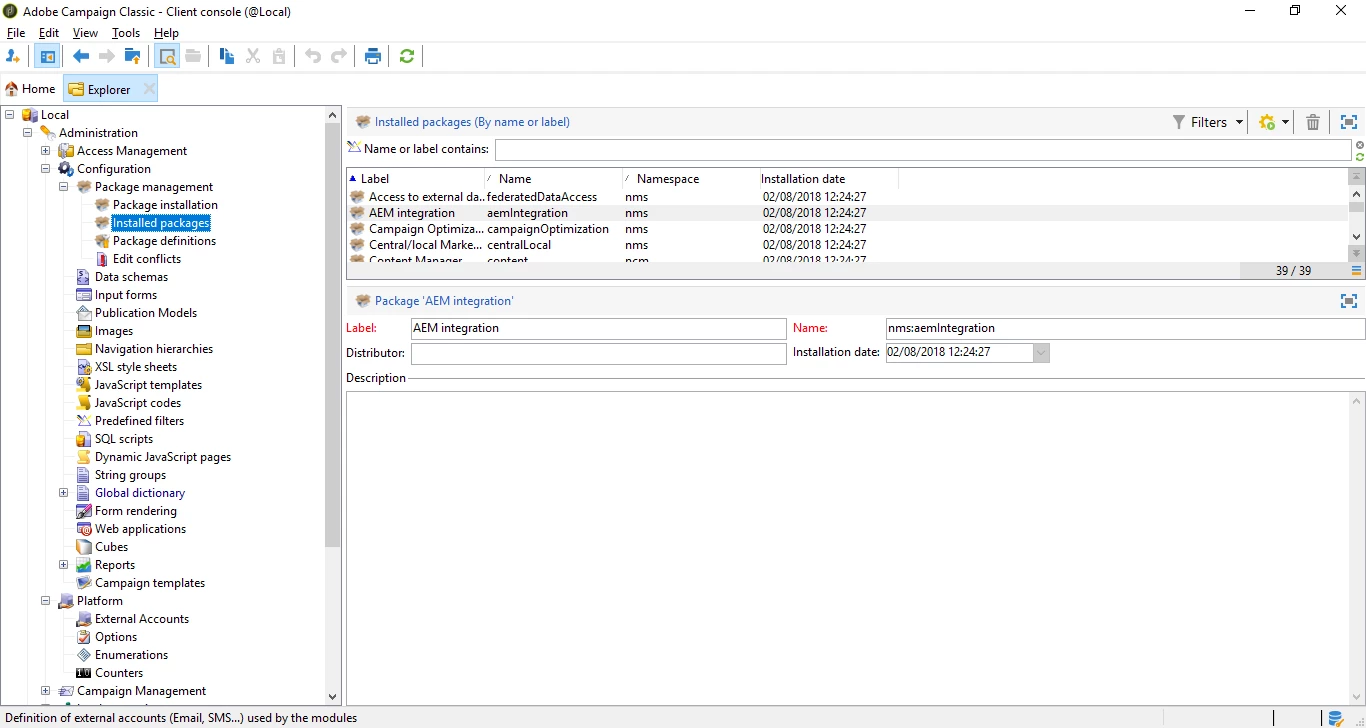Viewport: 1366px width, 728px height.
Task: Open the gear actions dropdown
Action: click(1273, 122)
